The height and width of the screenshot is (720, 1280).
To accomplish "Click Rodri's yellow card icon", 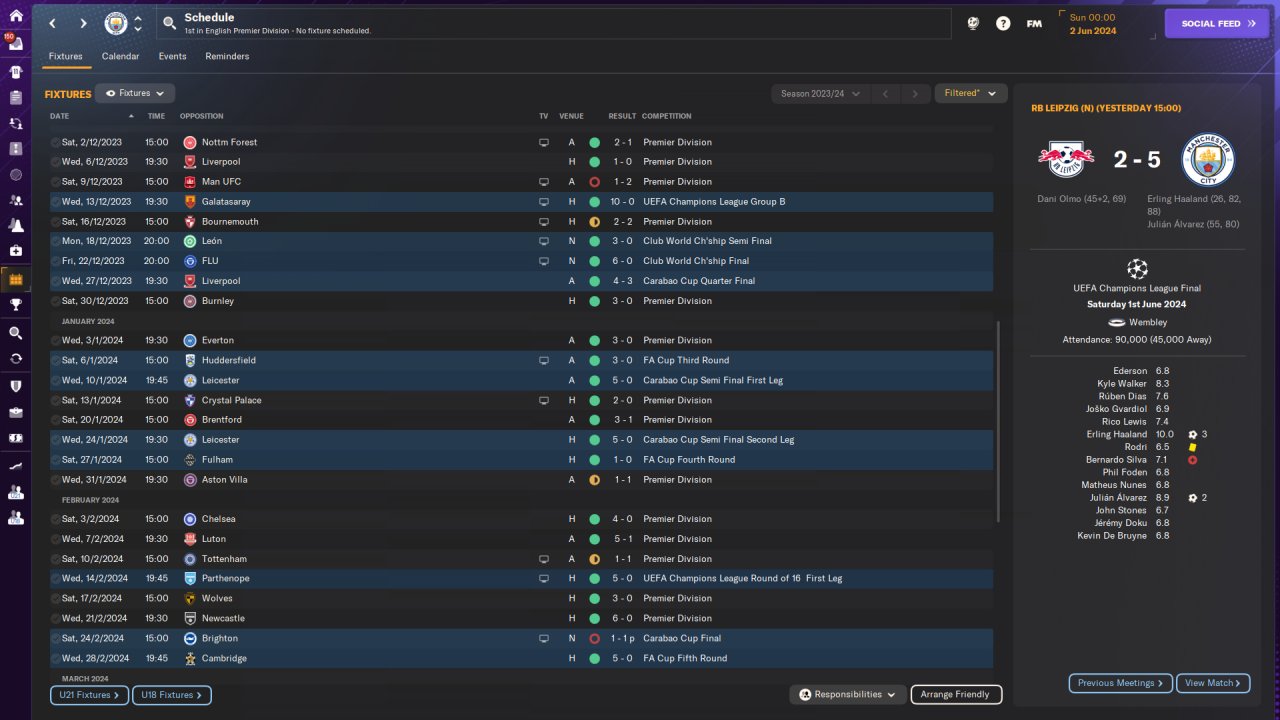I will (1193, 447).
